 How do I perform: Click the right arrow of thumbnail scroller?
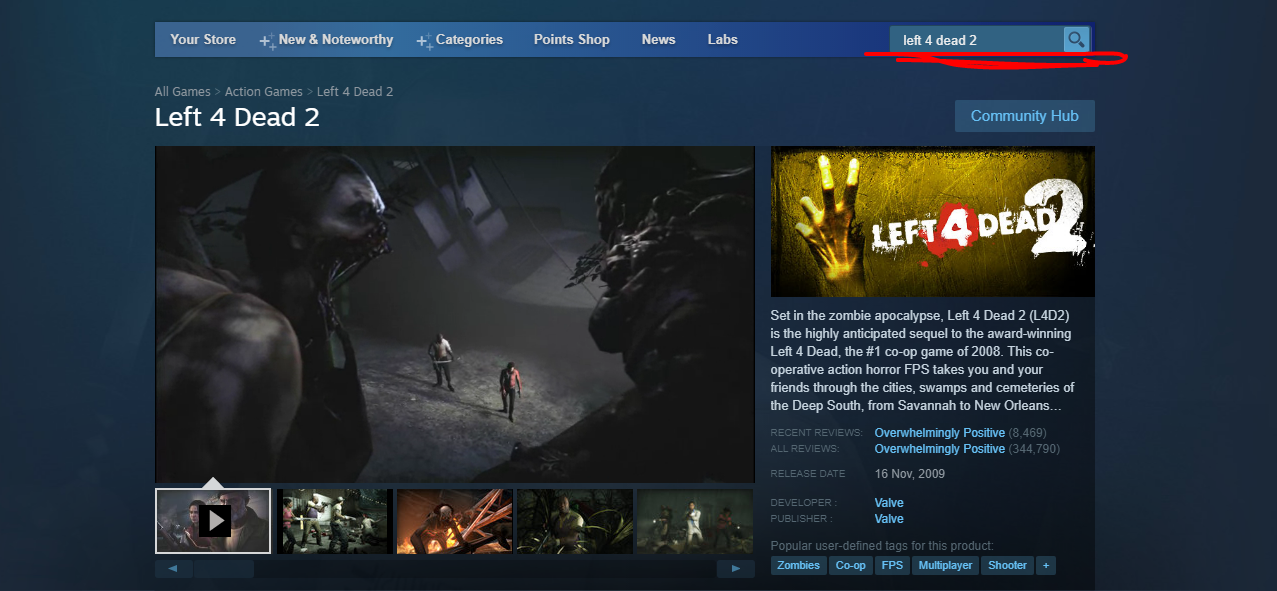point(736,569)
